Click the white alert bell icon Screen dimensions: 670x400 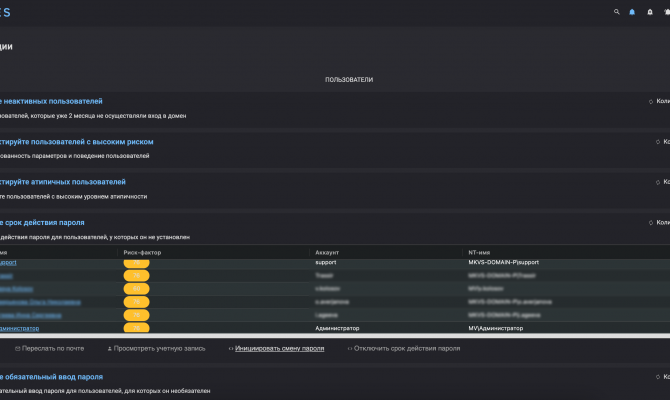coord(650,12)
